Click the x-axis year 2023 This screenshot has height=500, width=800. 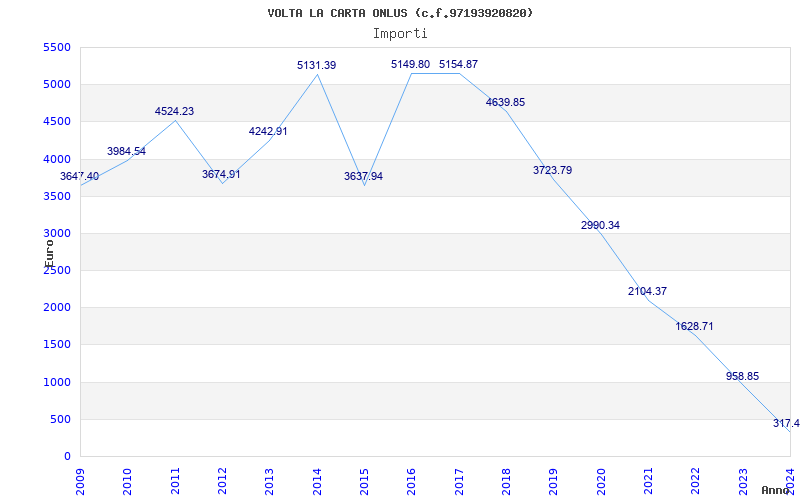[743, 482]
